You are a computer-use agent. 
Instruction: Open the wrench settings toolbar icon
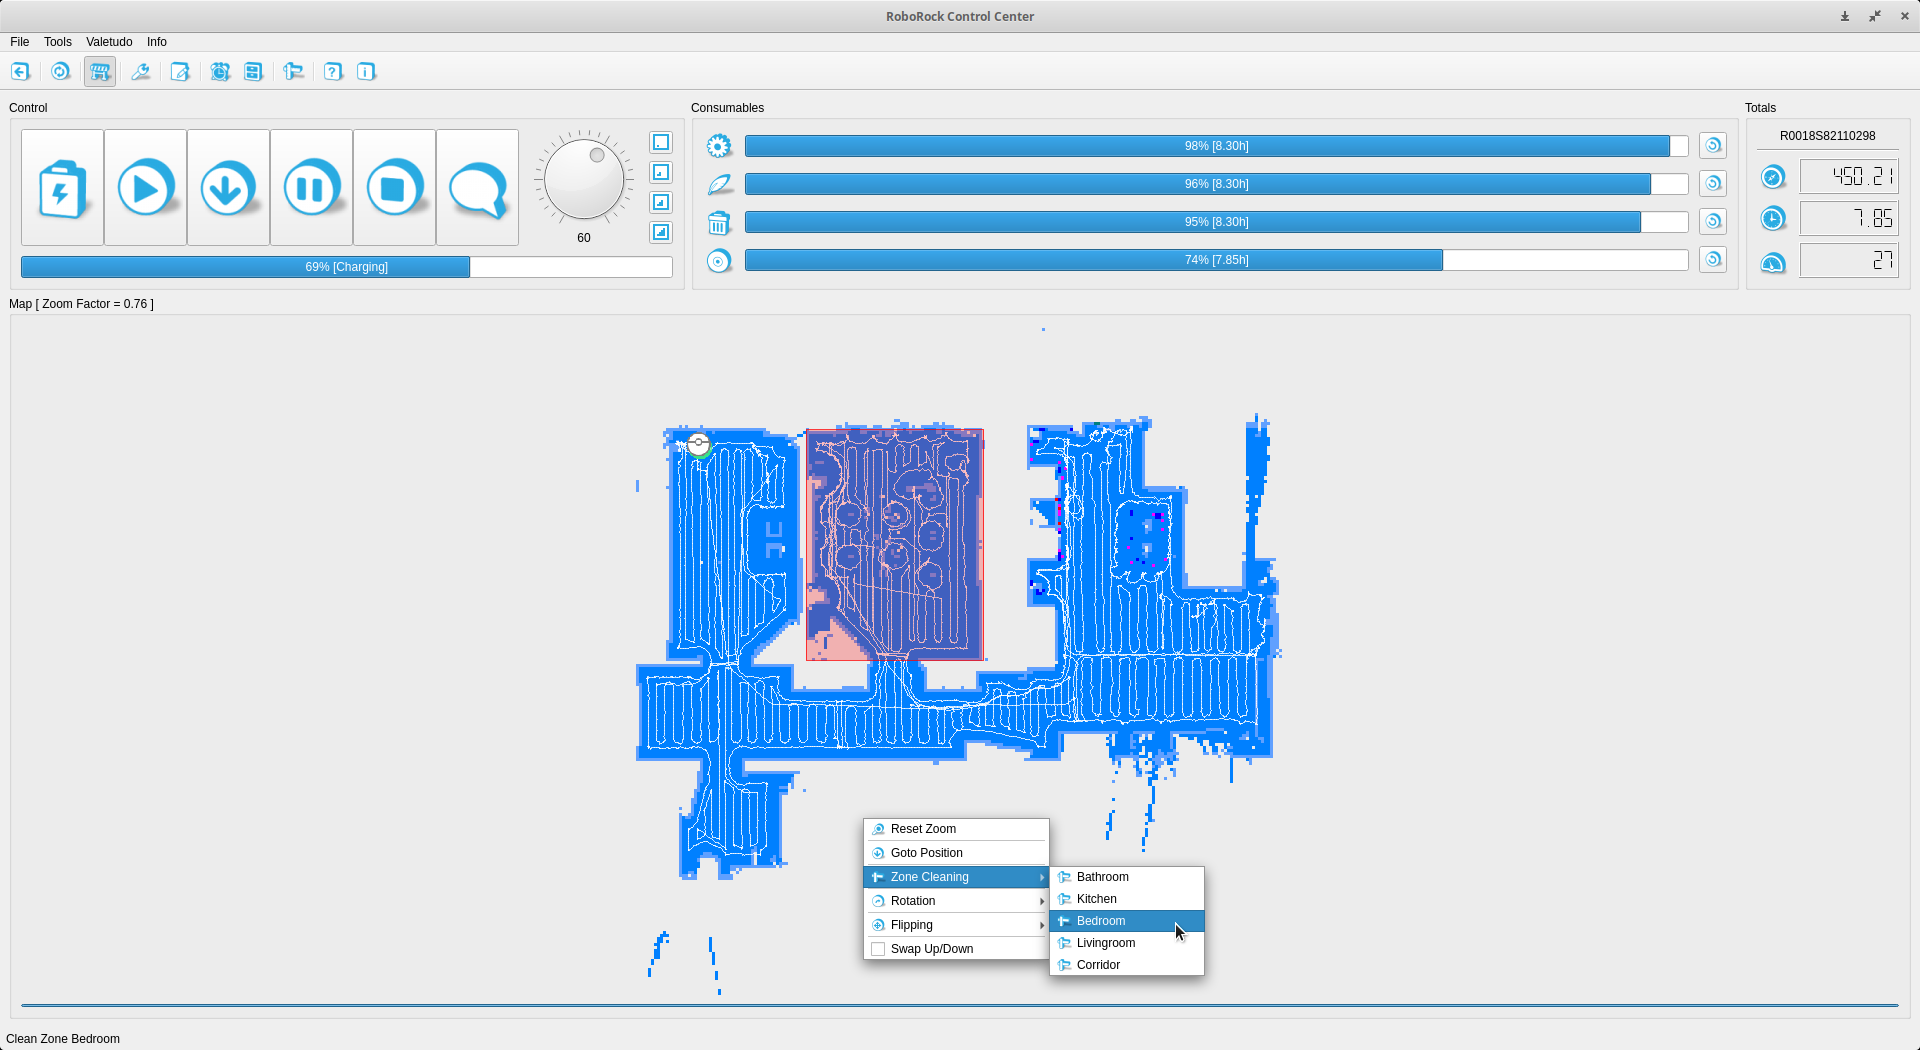coord(141,71)
